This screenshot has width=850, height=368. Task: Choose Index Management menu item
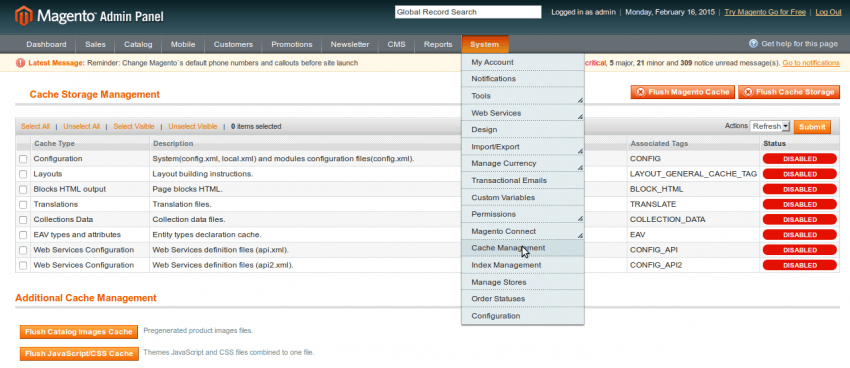pos(523,266)
